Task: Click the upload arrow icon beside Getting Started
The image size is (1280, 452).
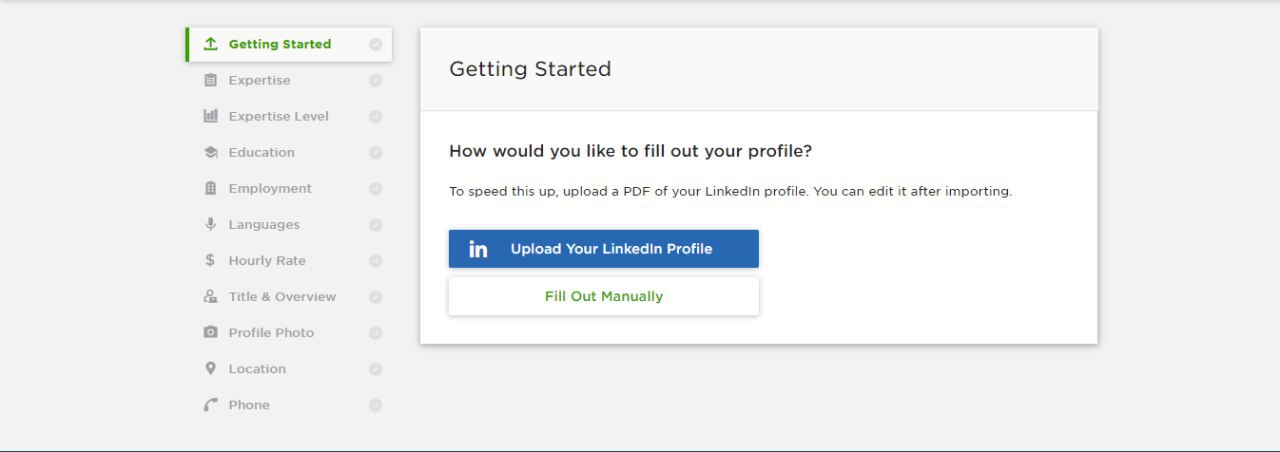Action: click(210, 44)
